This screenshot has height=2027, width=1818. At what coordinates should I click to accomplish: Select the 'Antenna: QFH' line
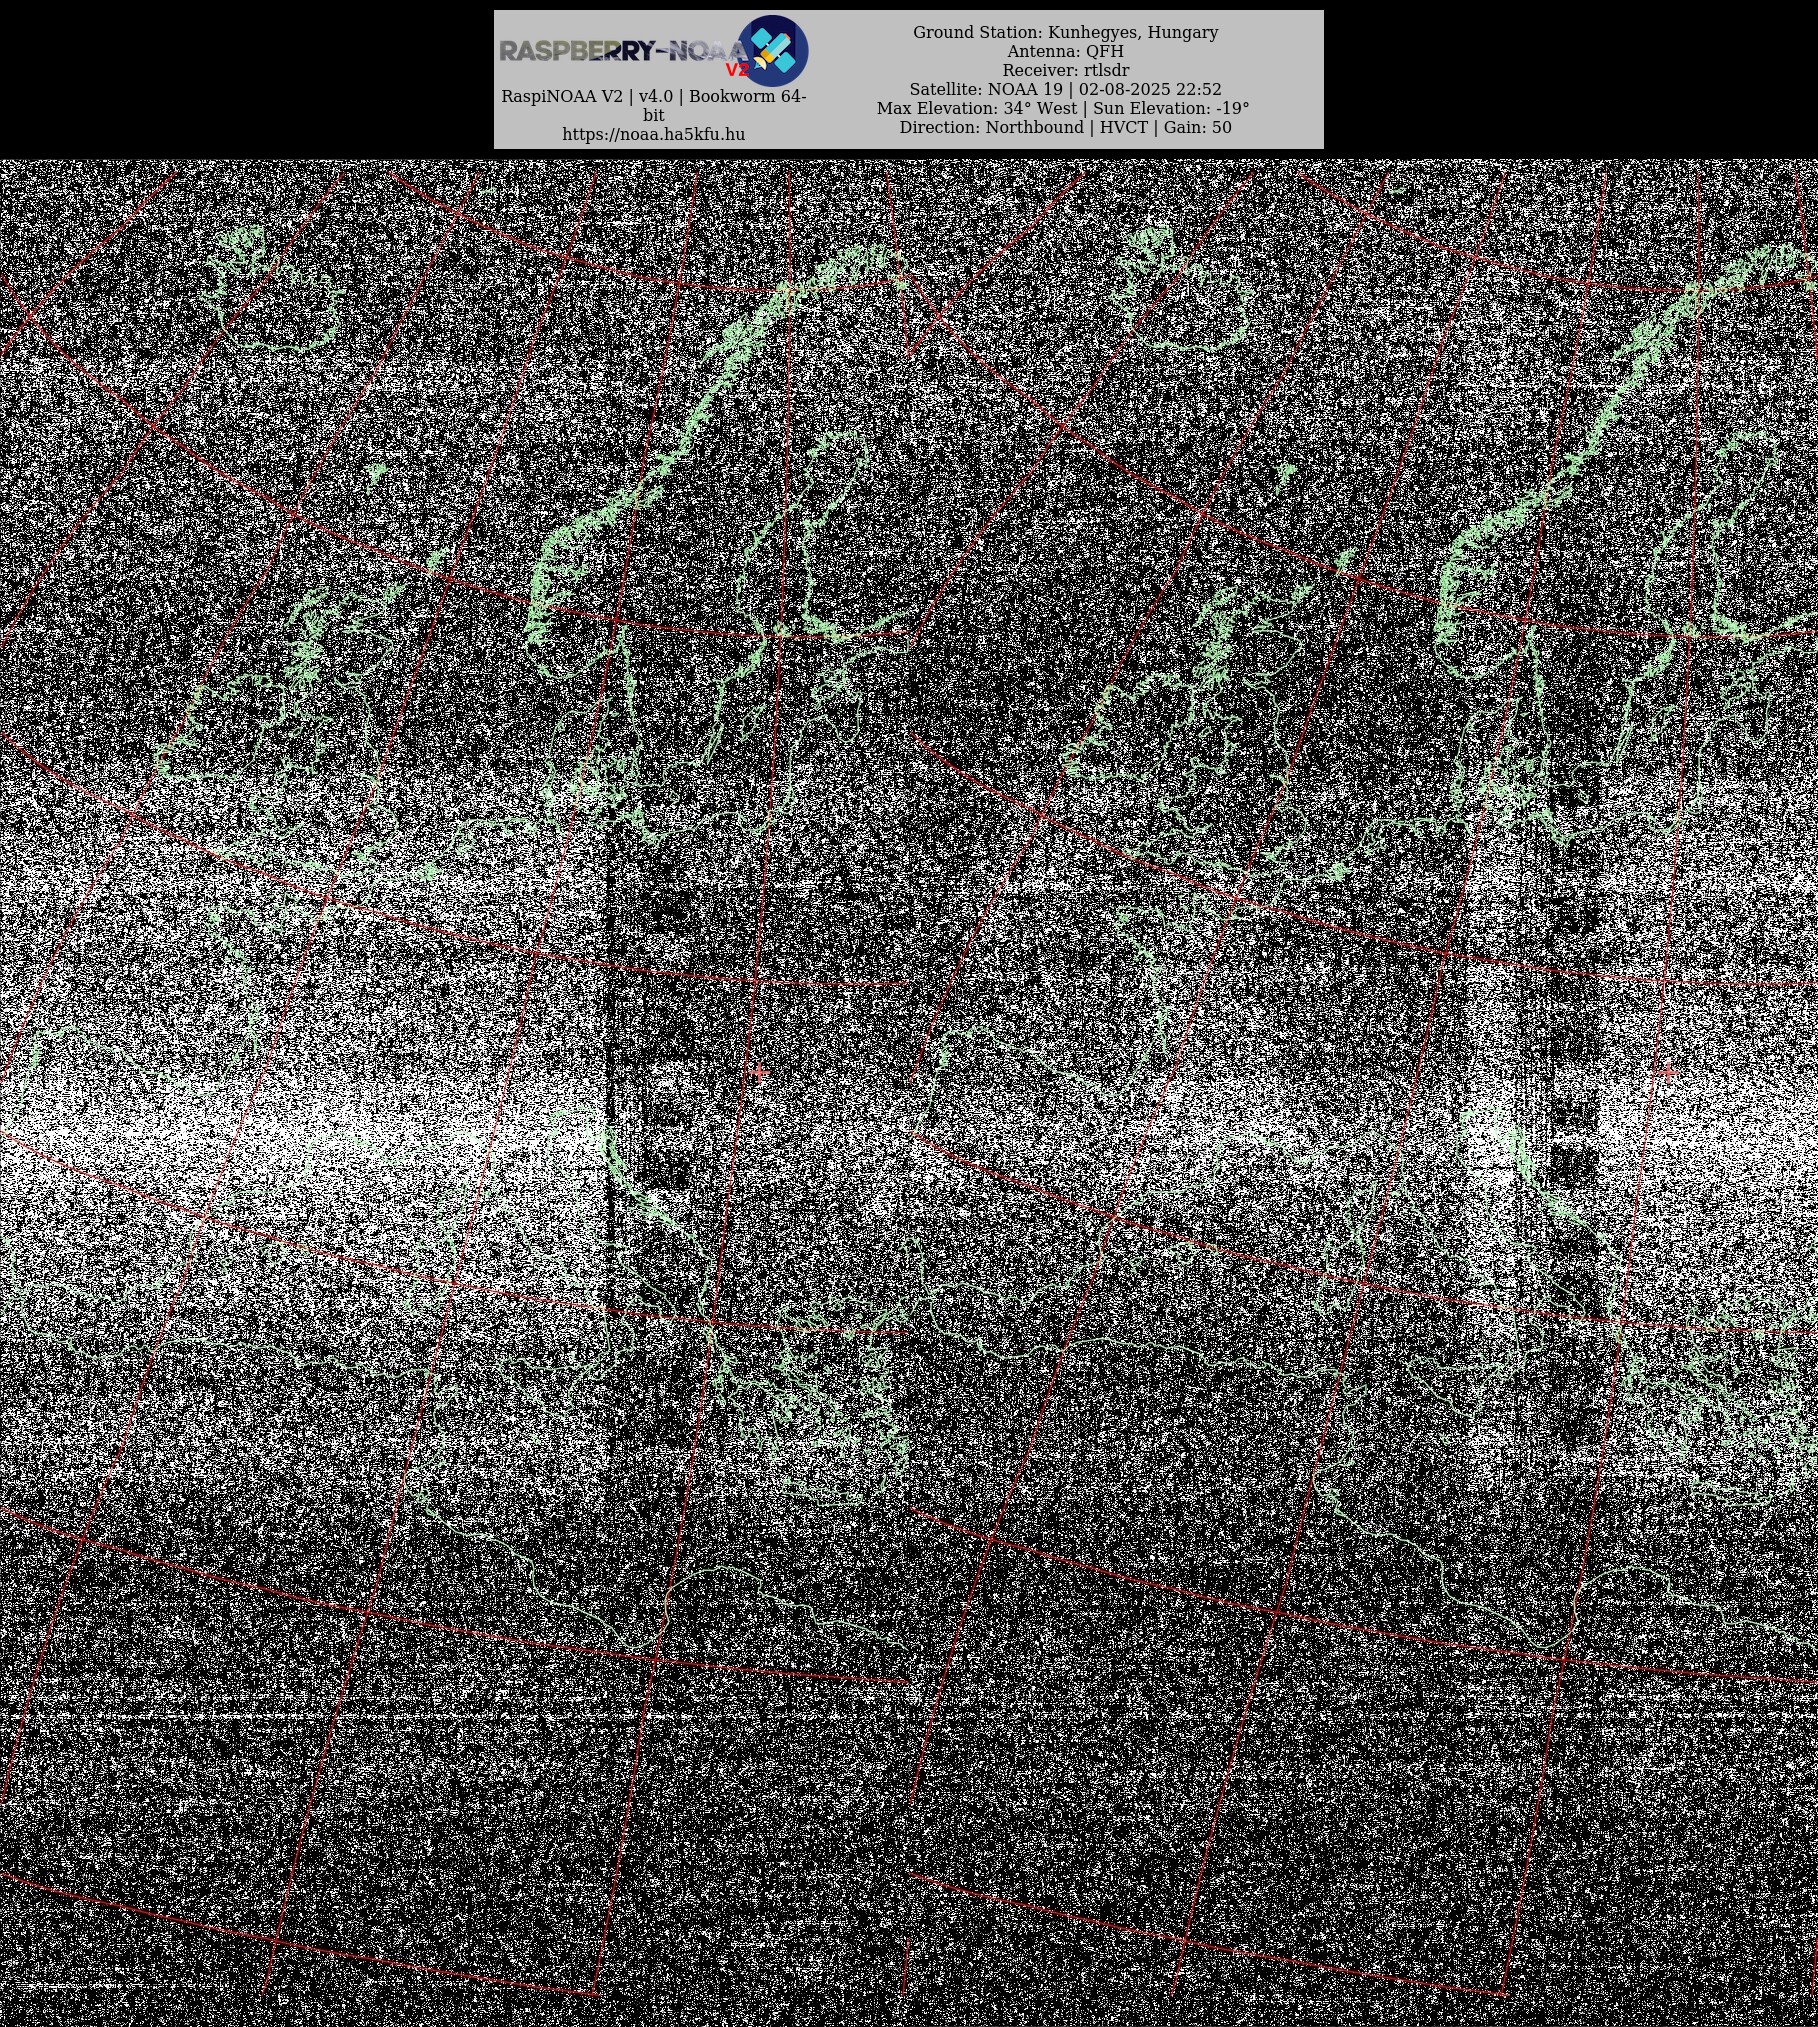click(x=1065, y=51)
